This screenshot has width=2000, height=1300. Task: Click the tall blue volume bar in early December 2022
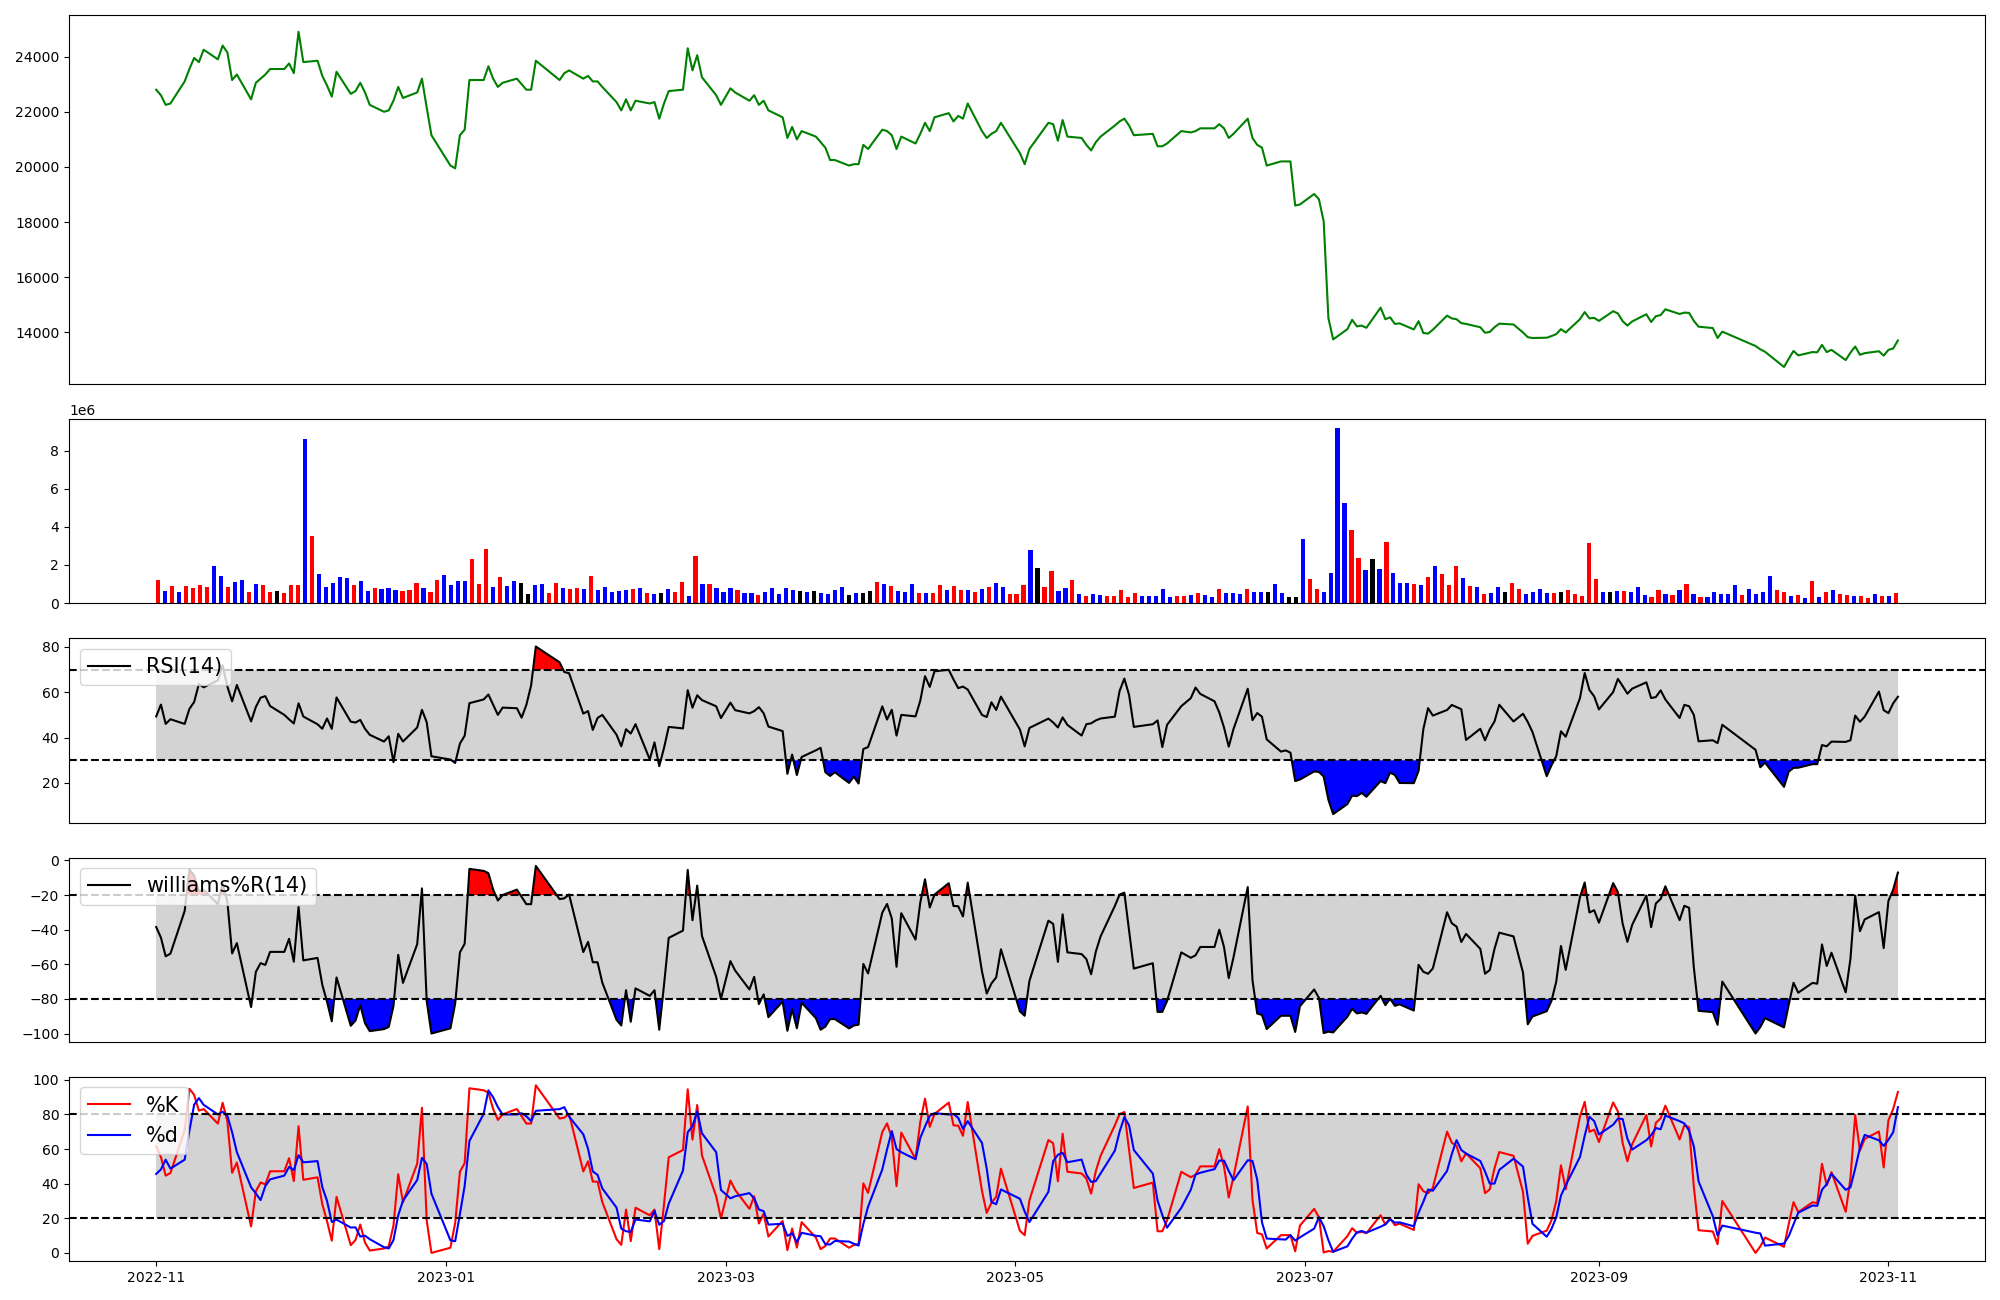tap(305, 520)
